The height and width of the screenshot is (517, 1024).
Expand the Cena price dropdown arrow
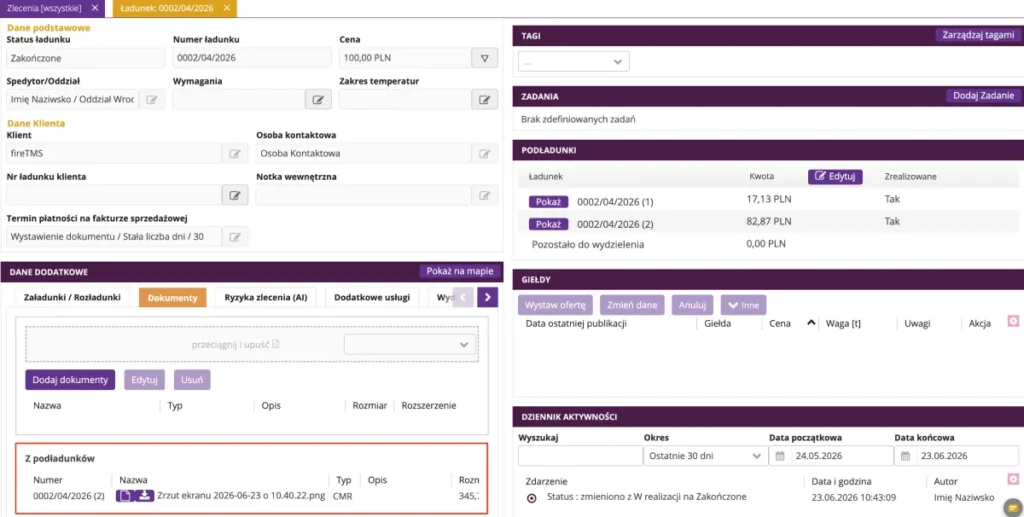click(485, 57)
